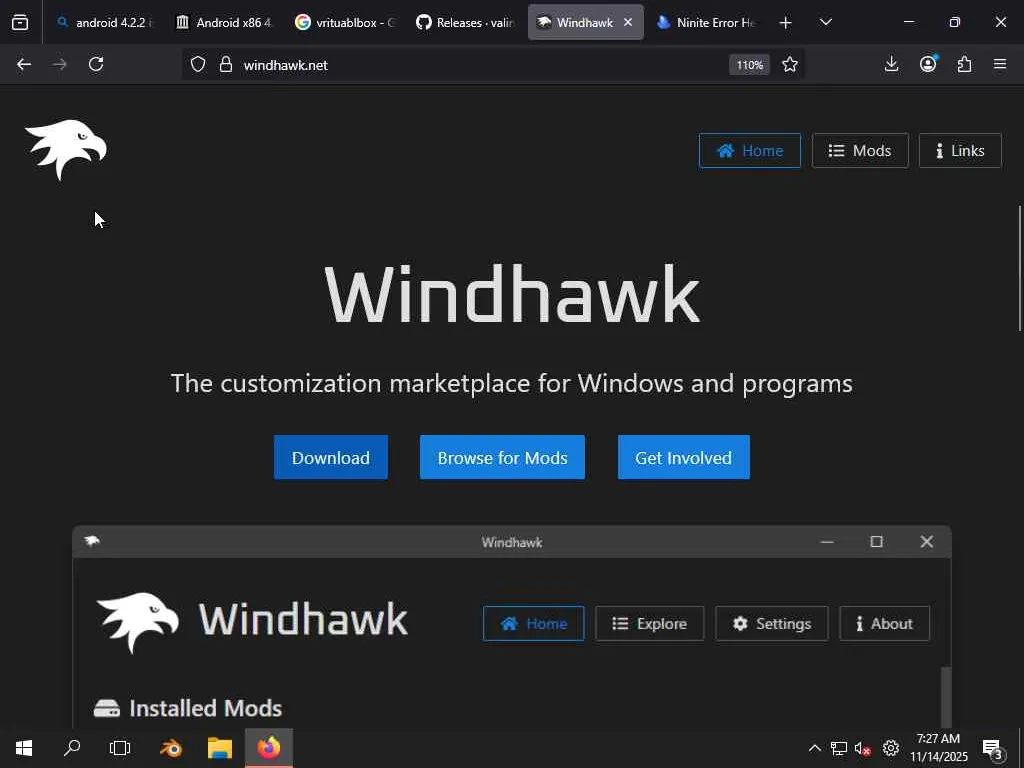Click the preview's Home house button
The width and height of the screenshot is (1024, 768).
click(534, 624)
